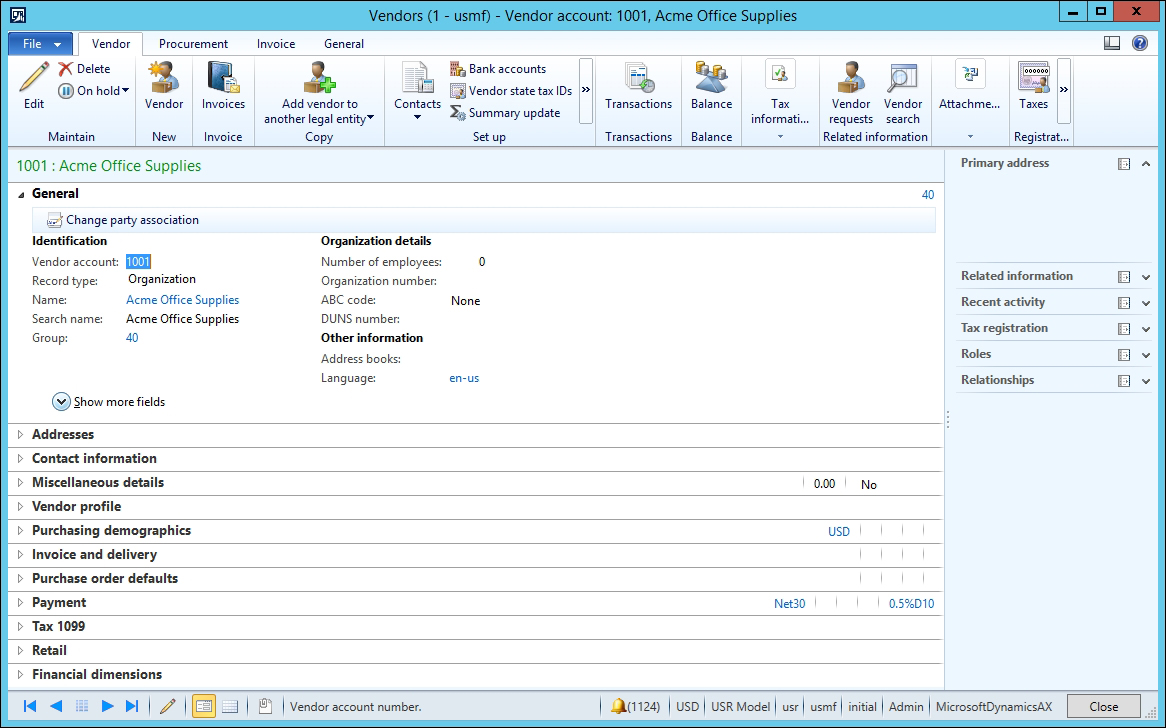Open the Transactions icon
This screenshot has height=728, width=1166.
click(x=638, y=77)
